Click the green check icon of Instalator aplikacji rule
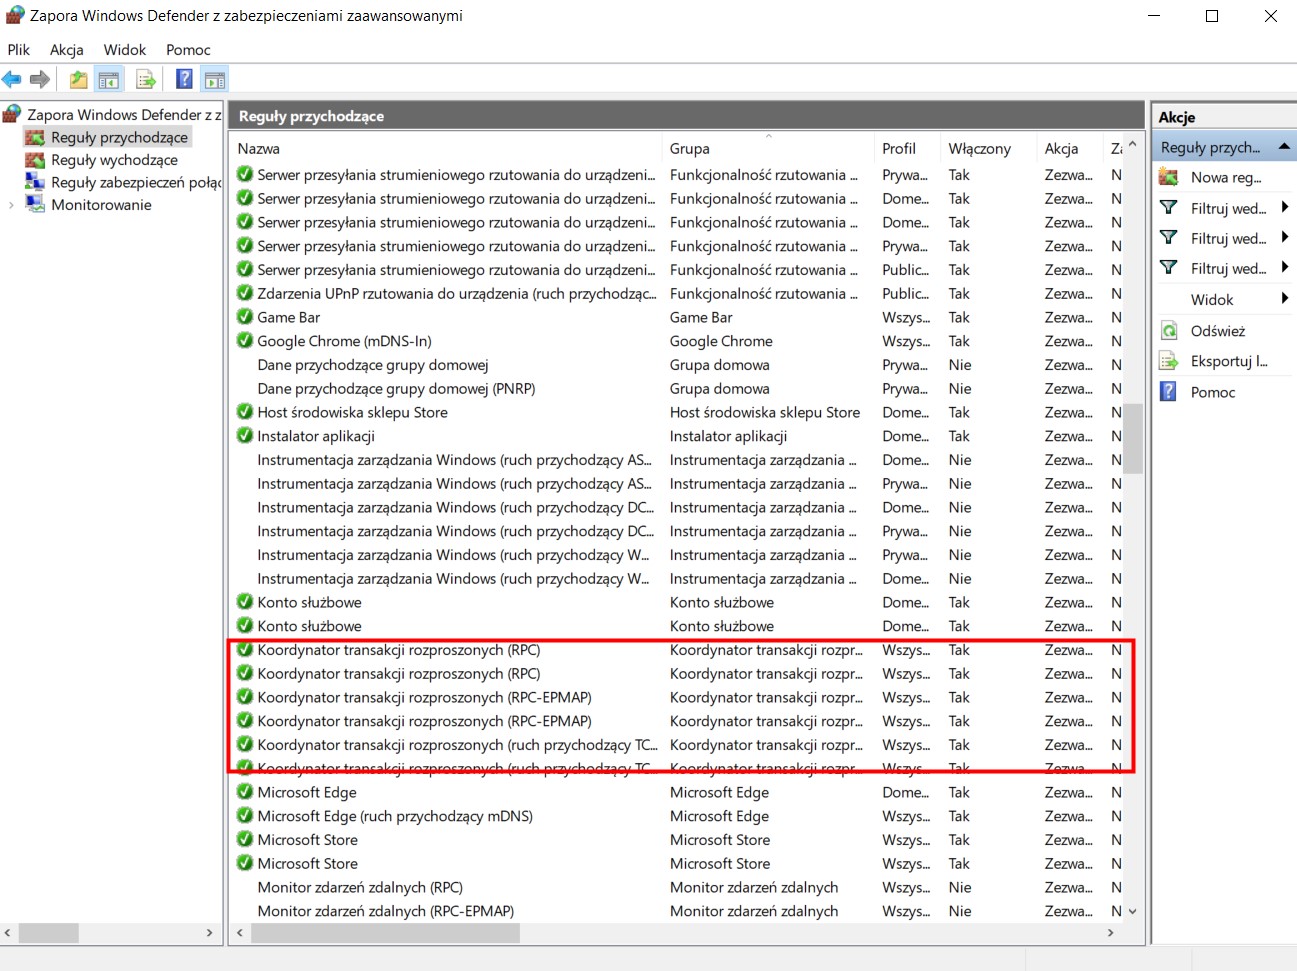Screen dimensions: 1297x971 (x=245, y=436)
